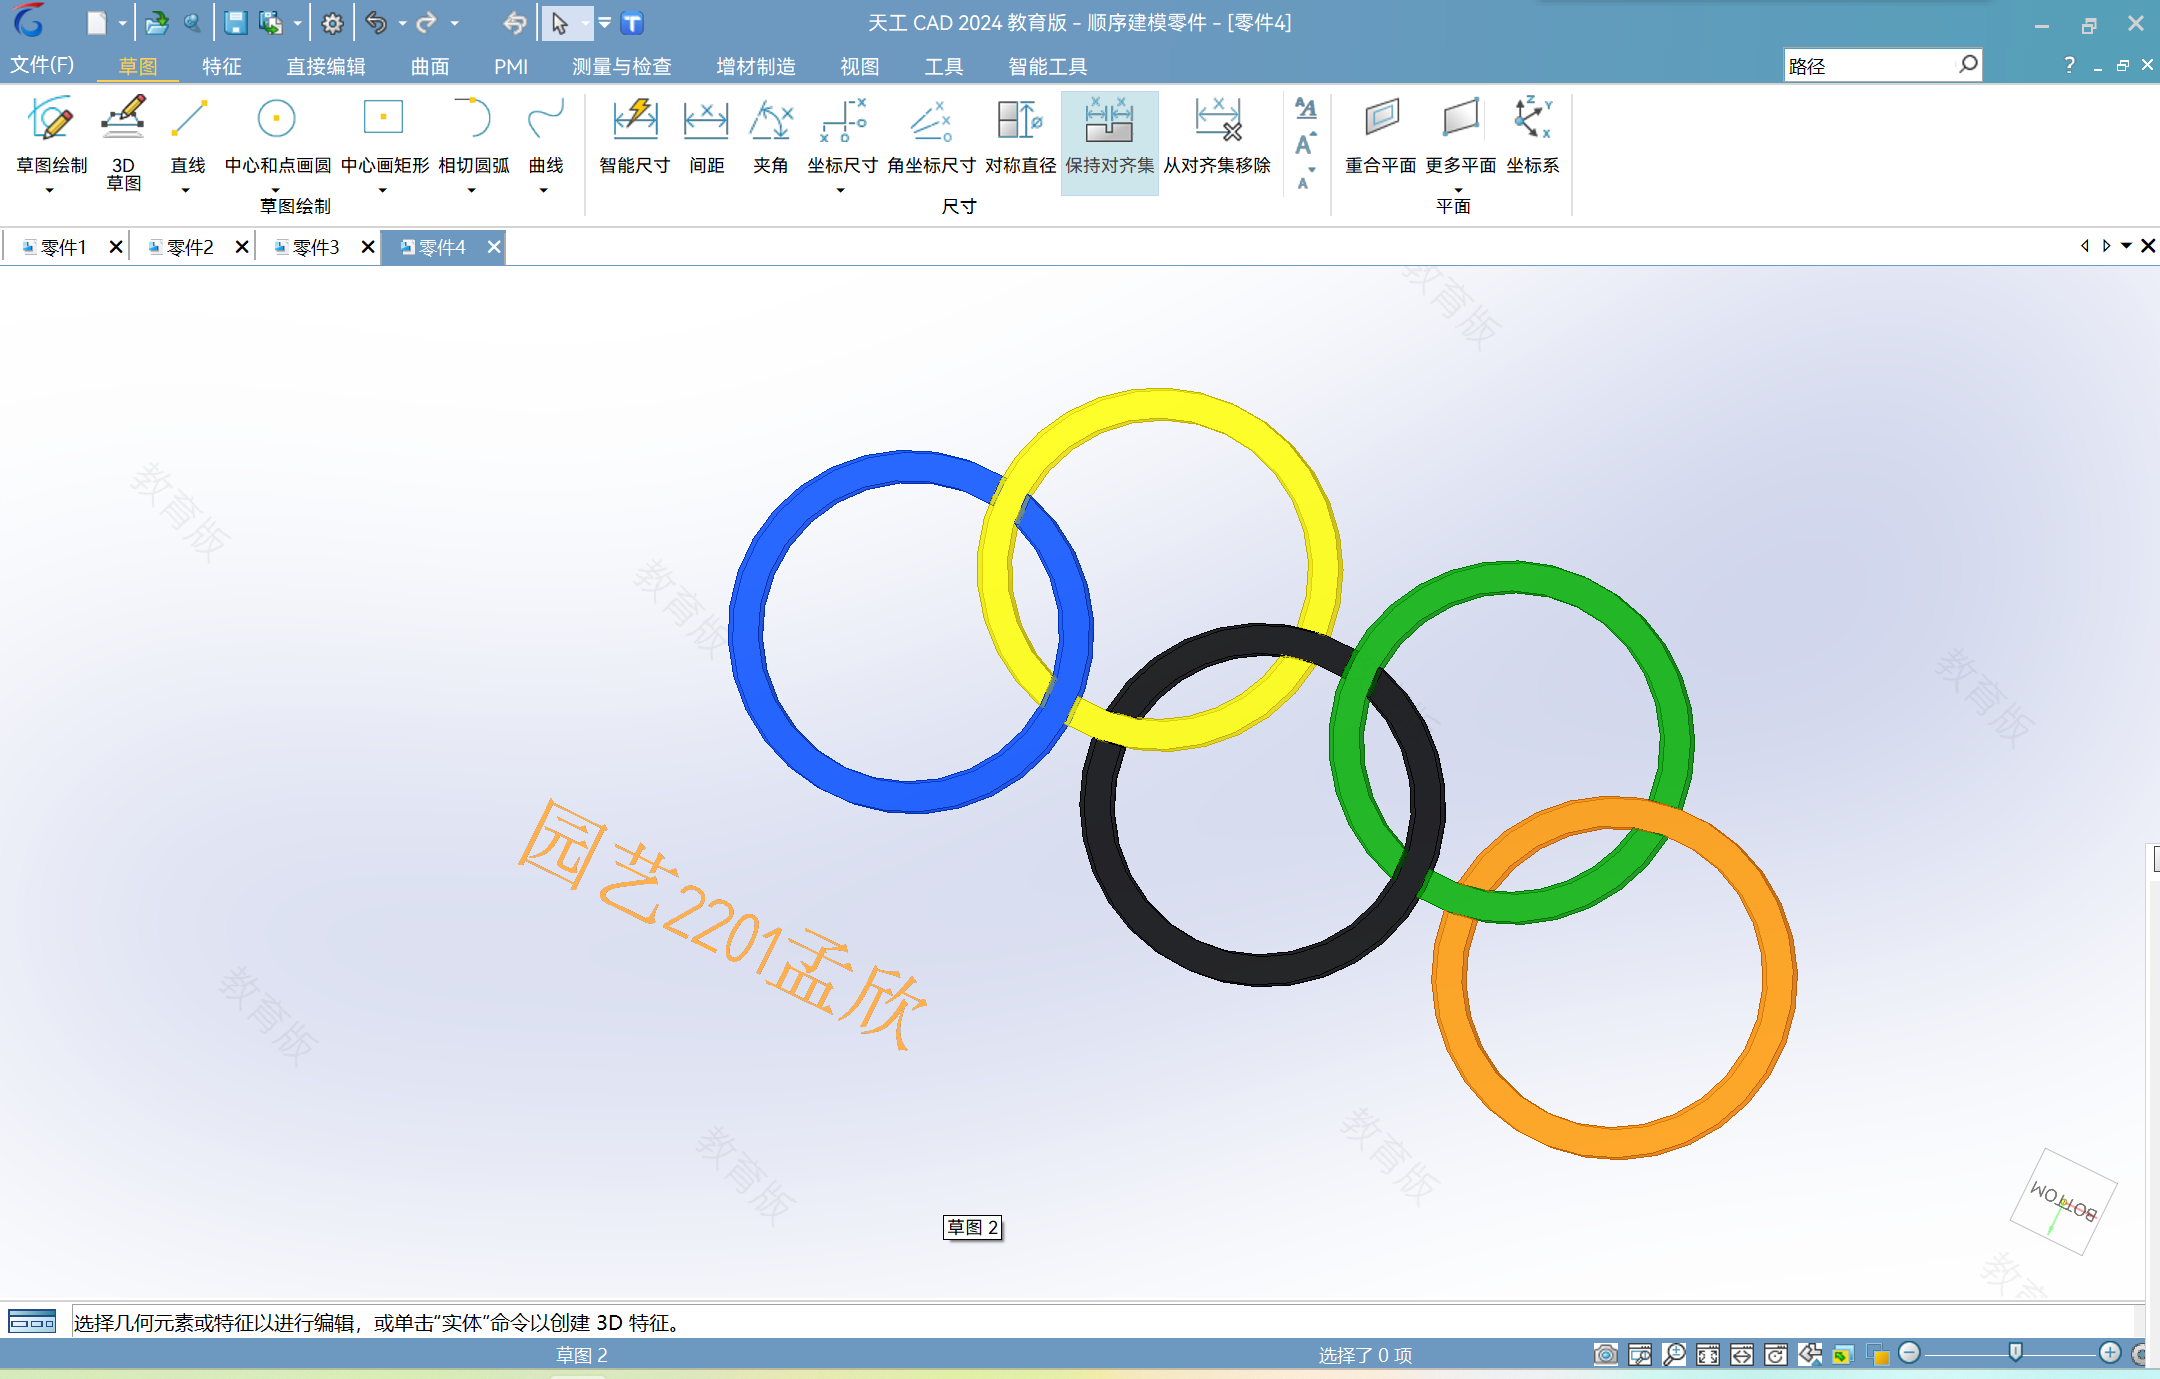Screen dimensions: 2160x1379
Task: Choose the 间距 distance dimension tool
Action: (706, 137)
